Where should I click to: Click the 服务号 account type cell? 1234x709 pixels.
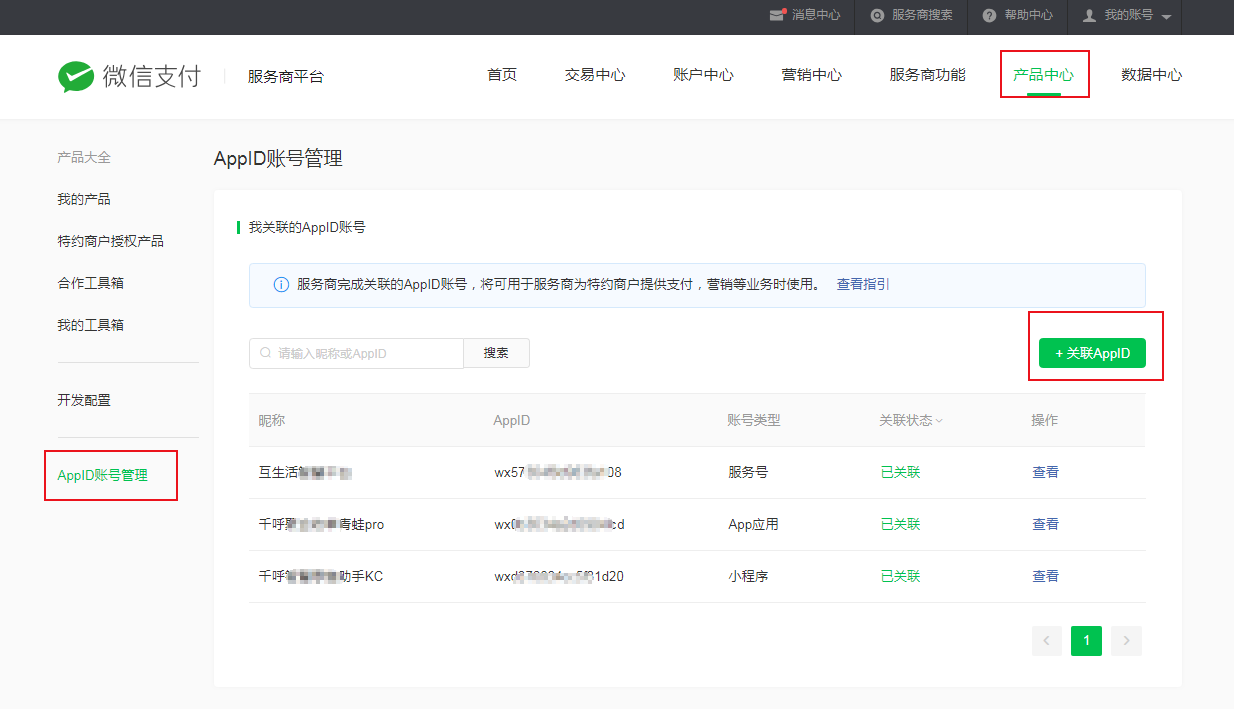tap(748, 472)
